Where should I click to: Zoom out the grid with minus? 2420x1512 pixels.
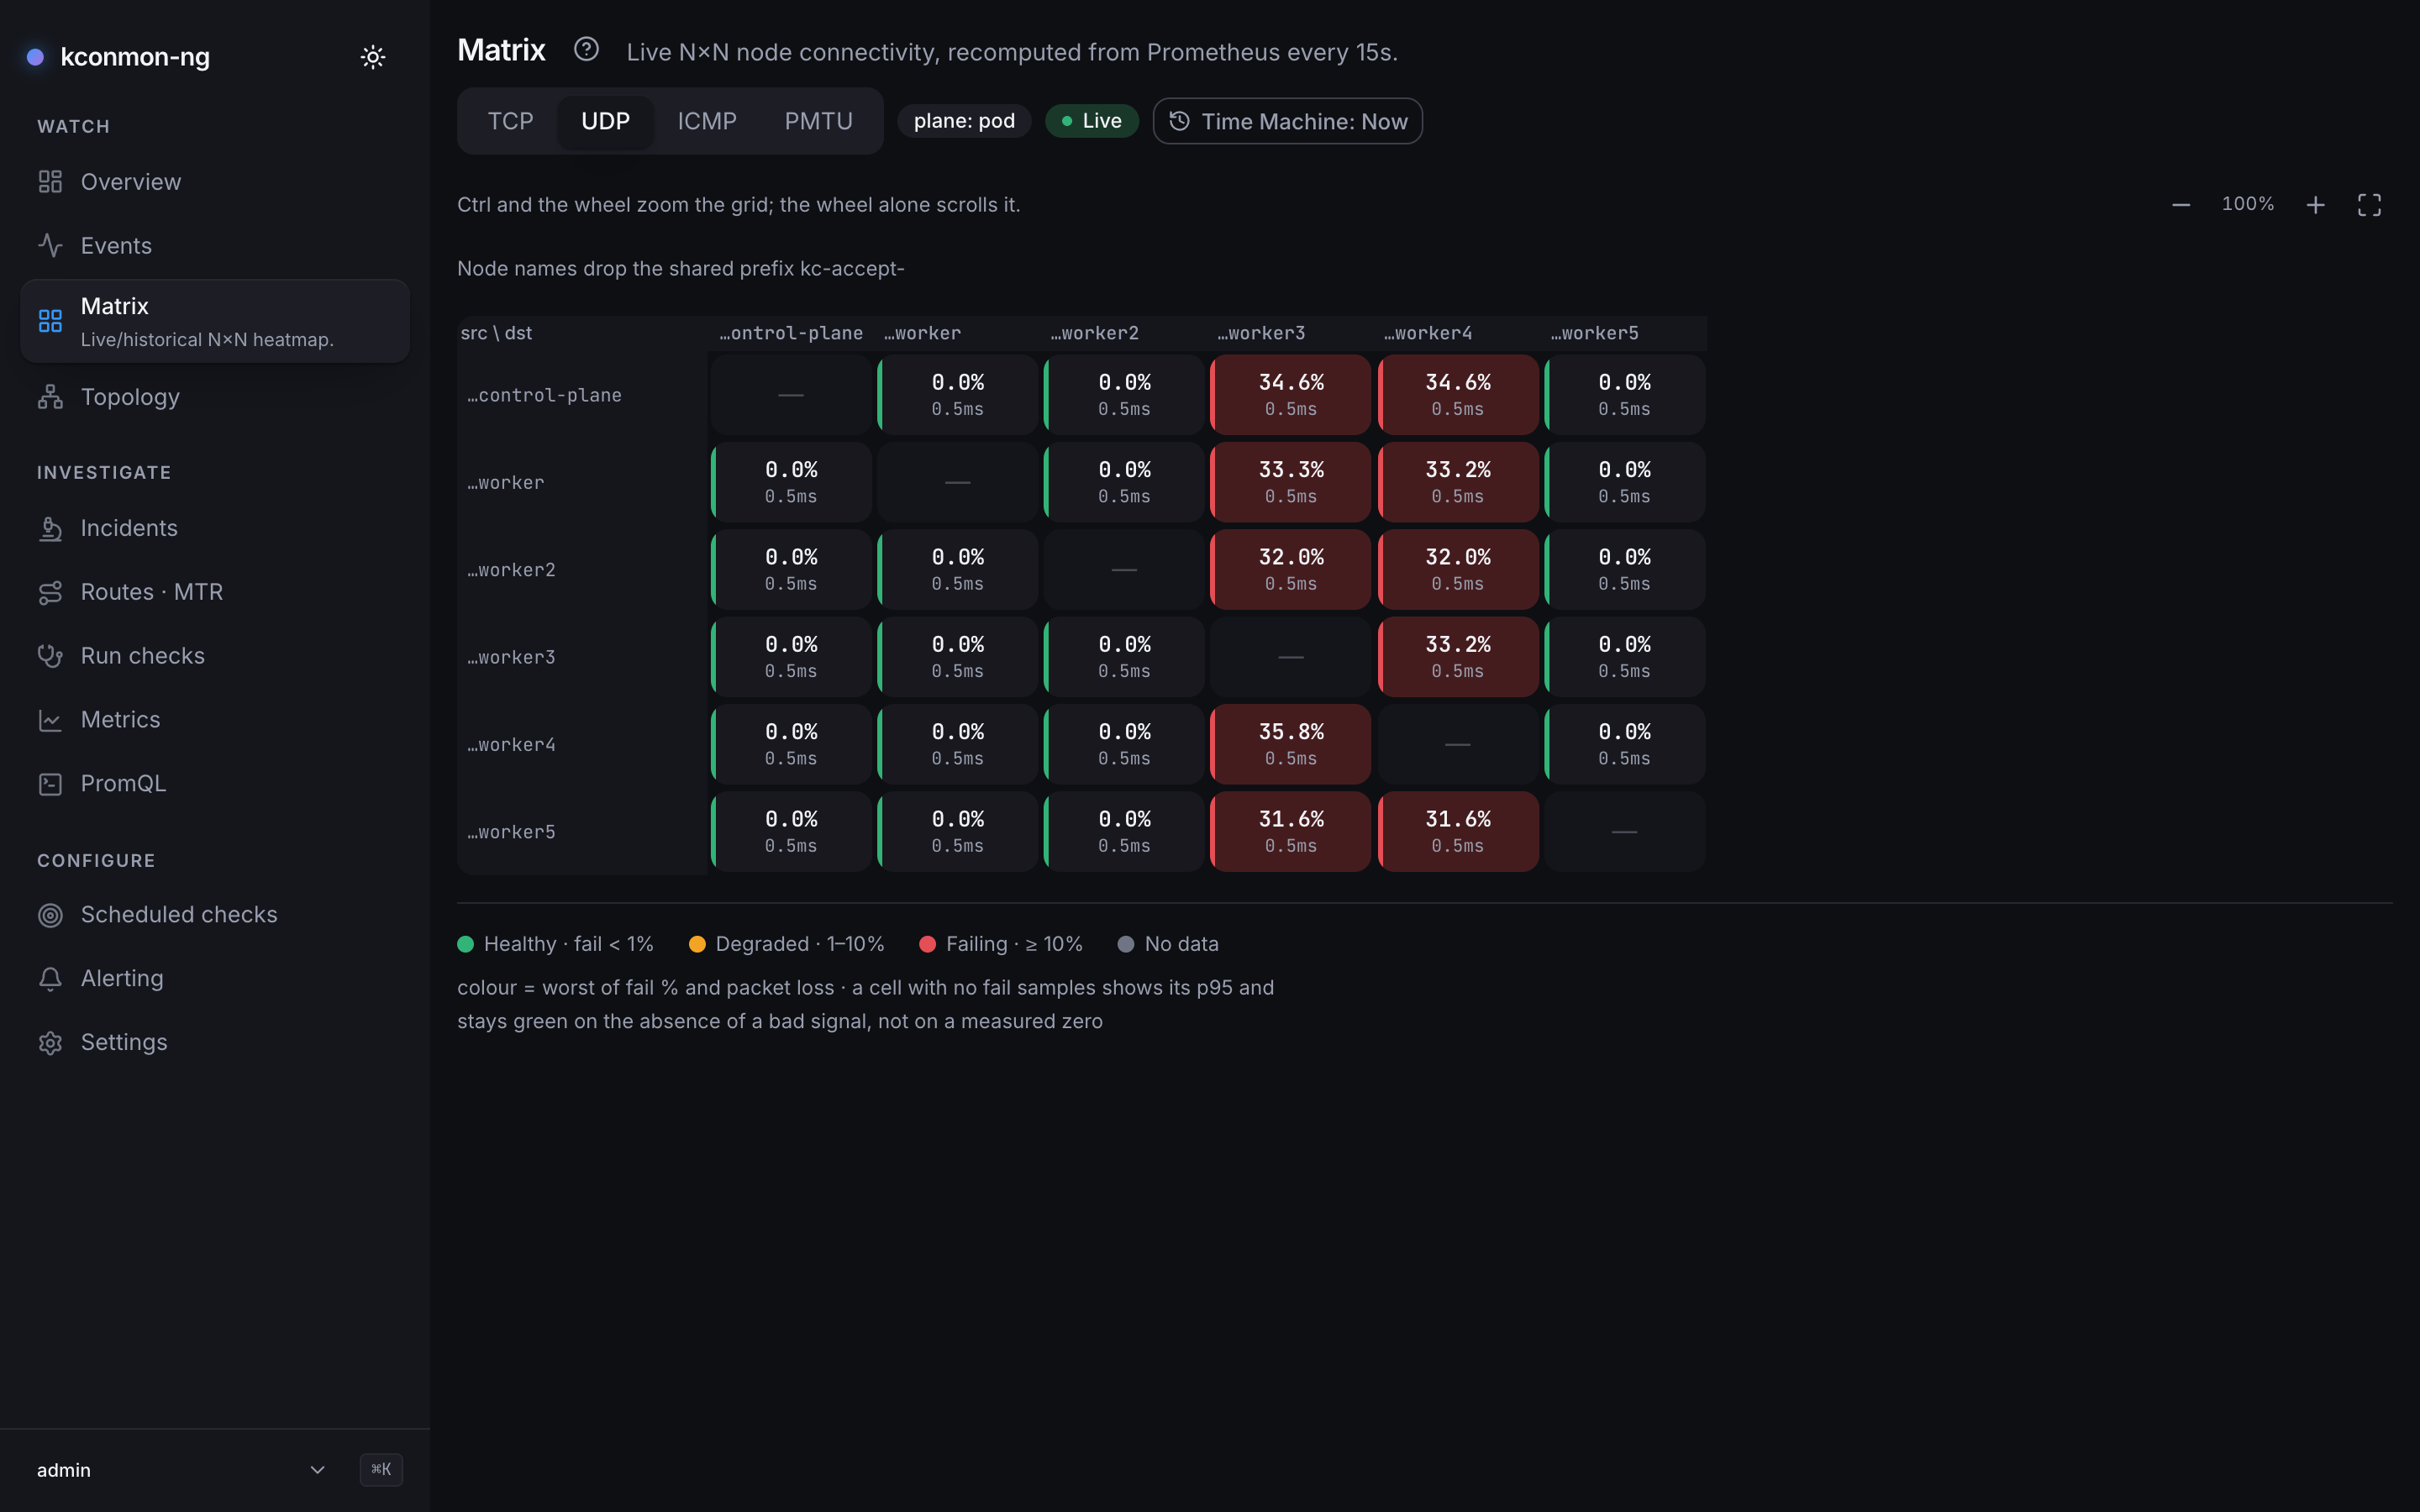(2181, 205)
